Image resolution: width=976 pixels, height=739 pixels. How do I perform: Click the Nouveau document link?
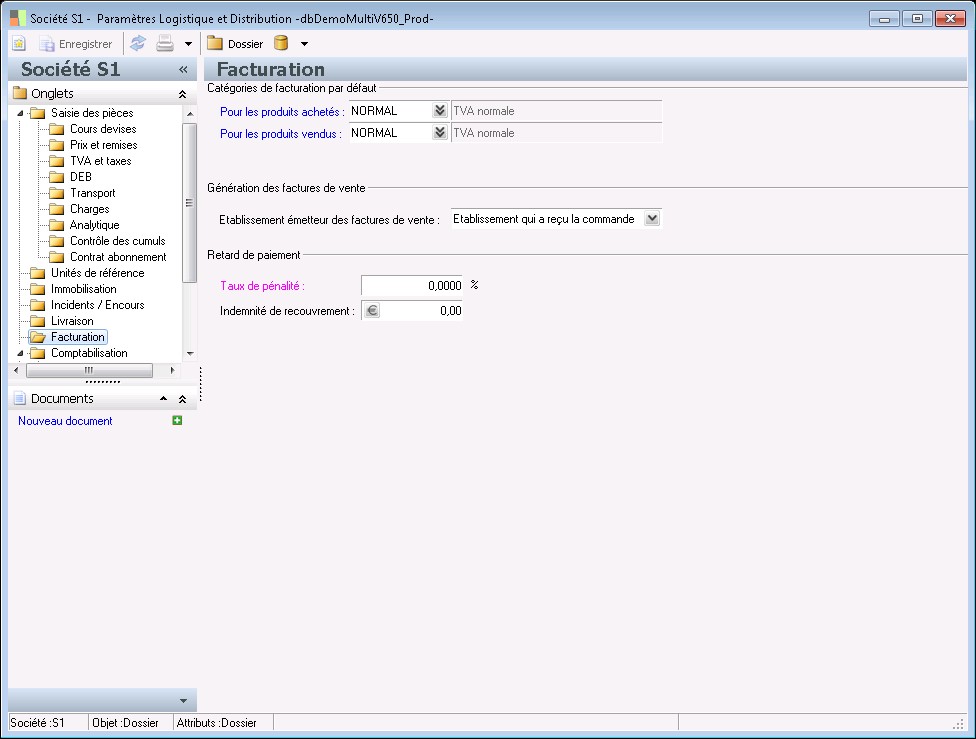pyautogui.click(x=65, y=421)
